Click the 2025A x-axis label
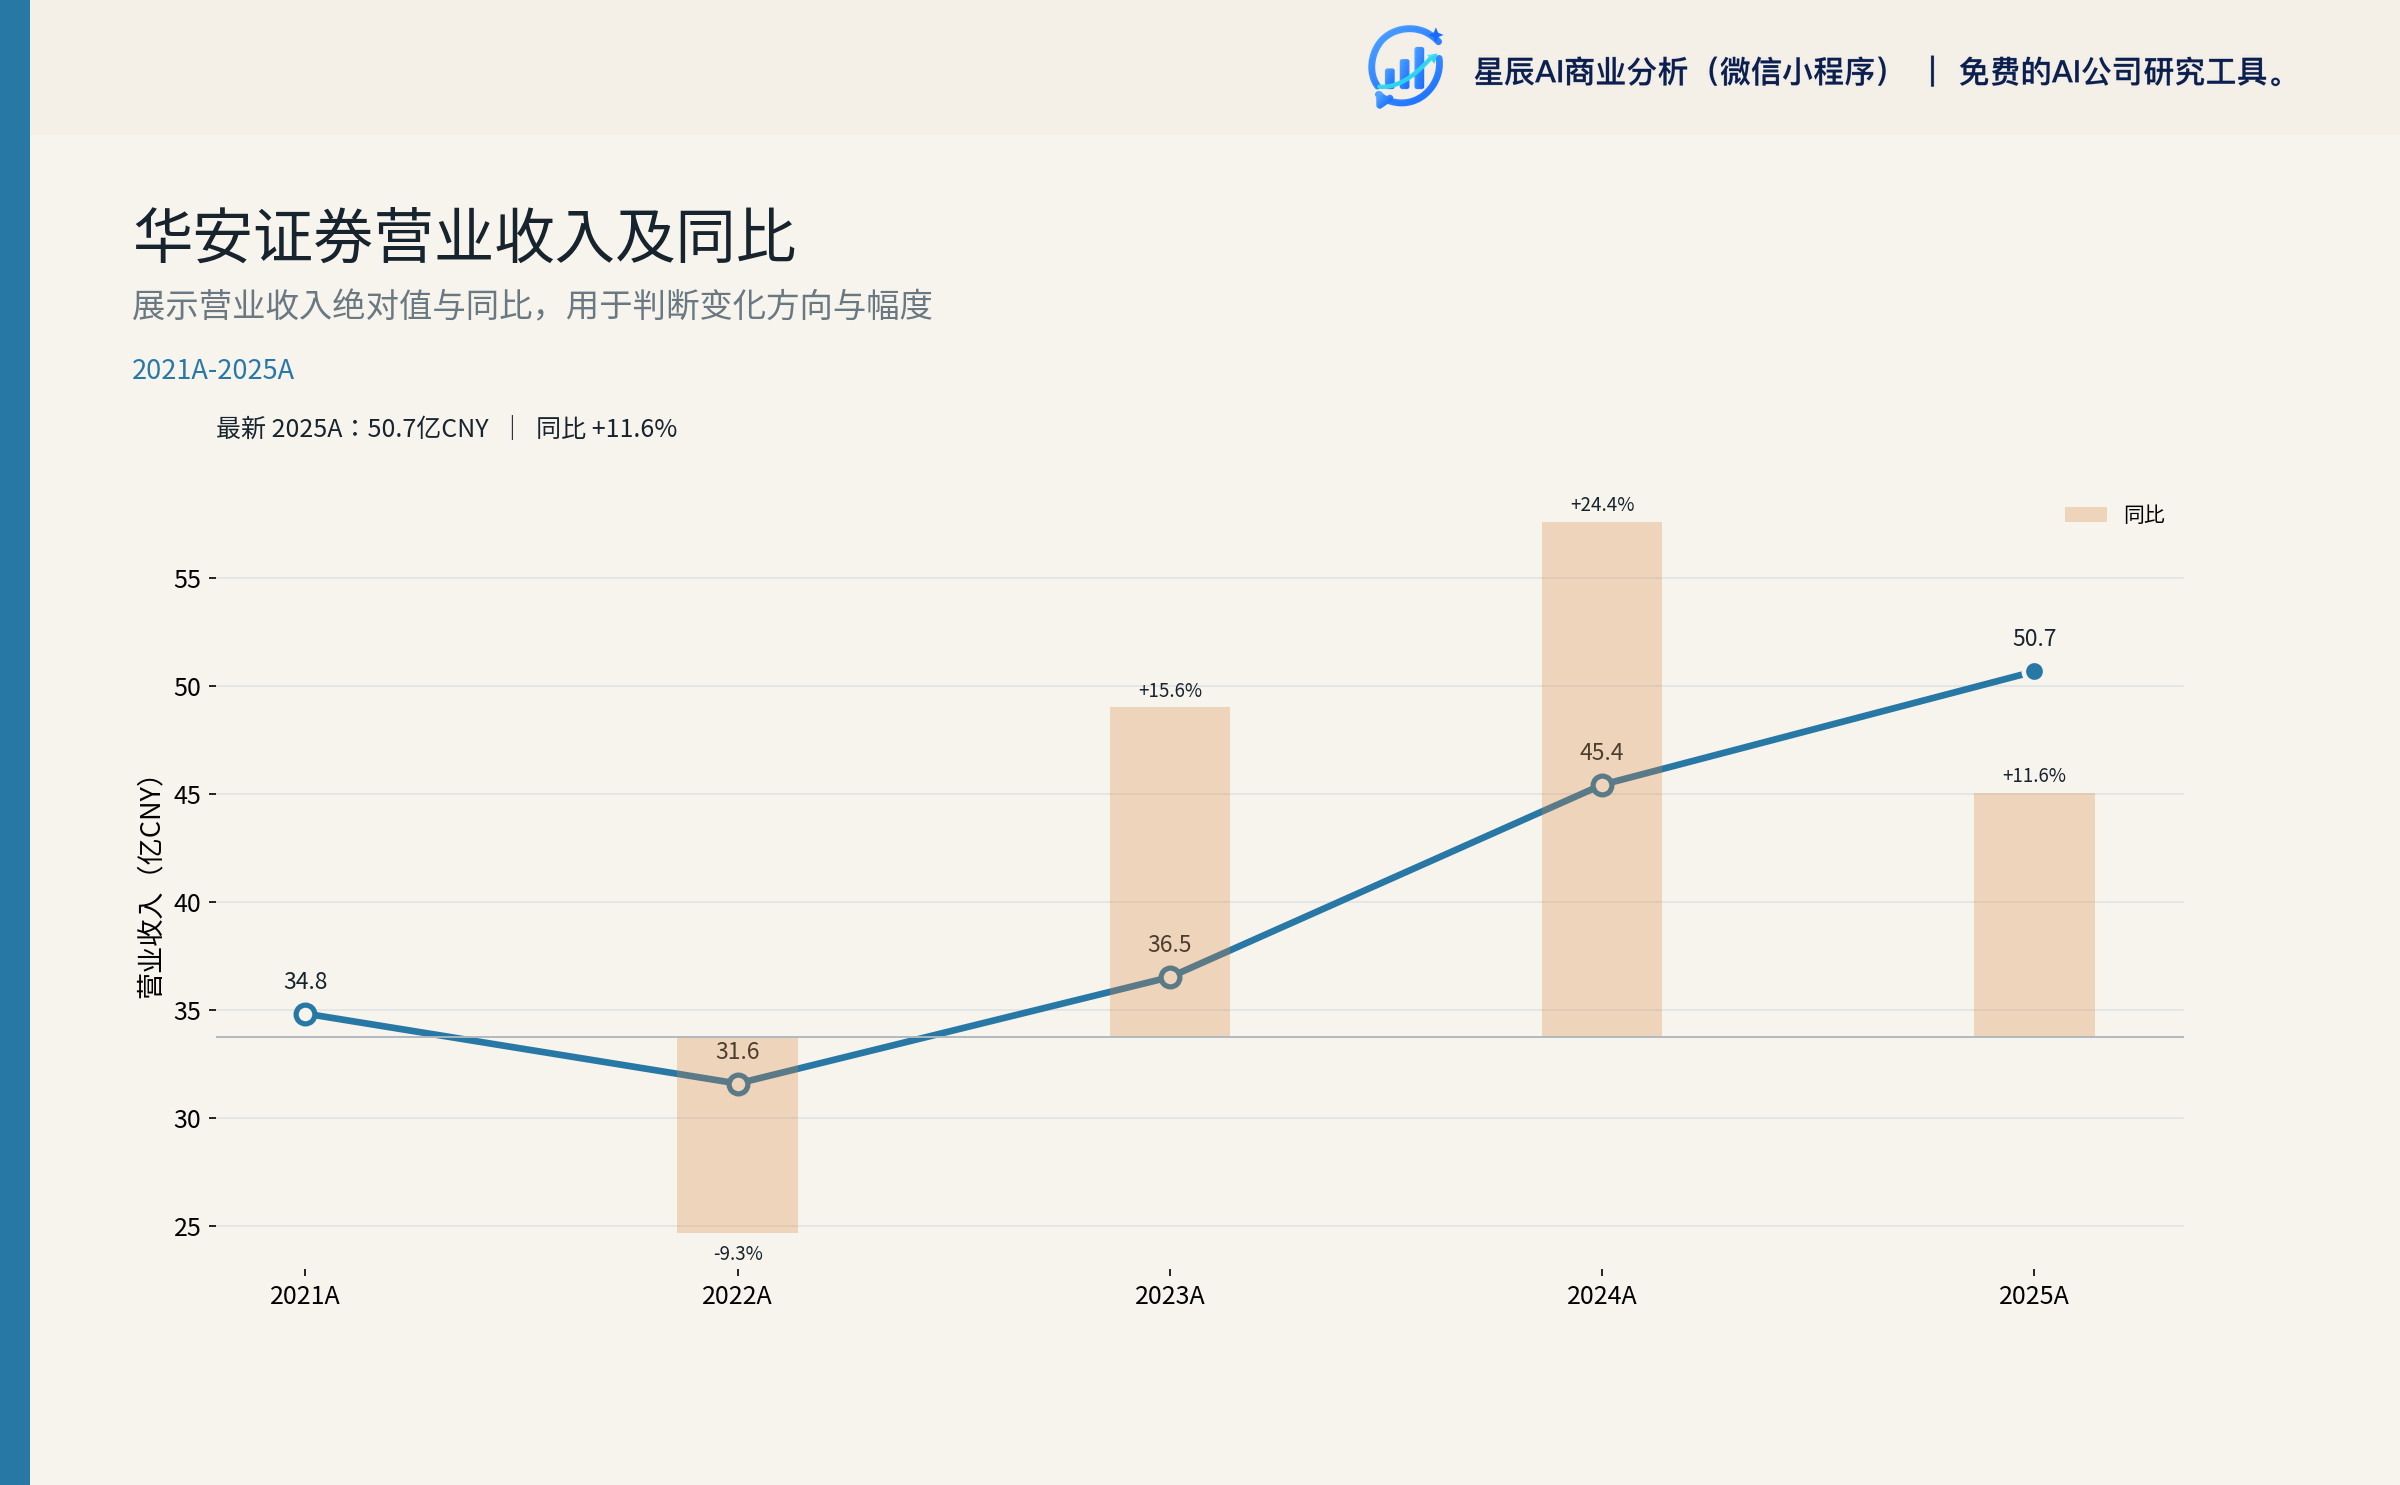Viewport: 2400px width, 1485px height. point(2034,1295)
